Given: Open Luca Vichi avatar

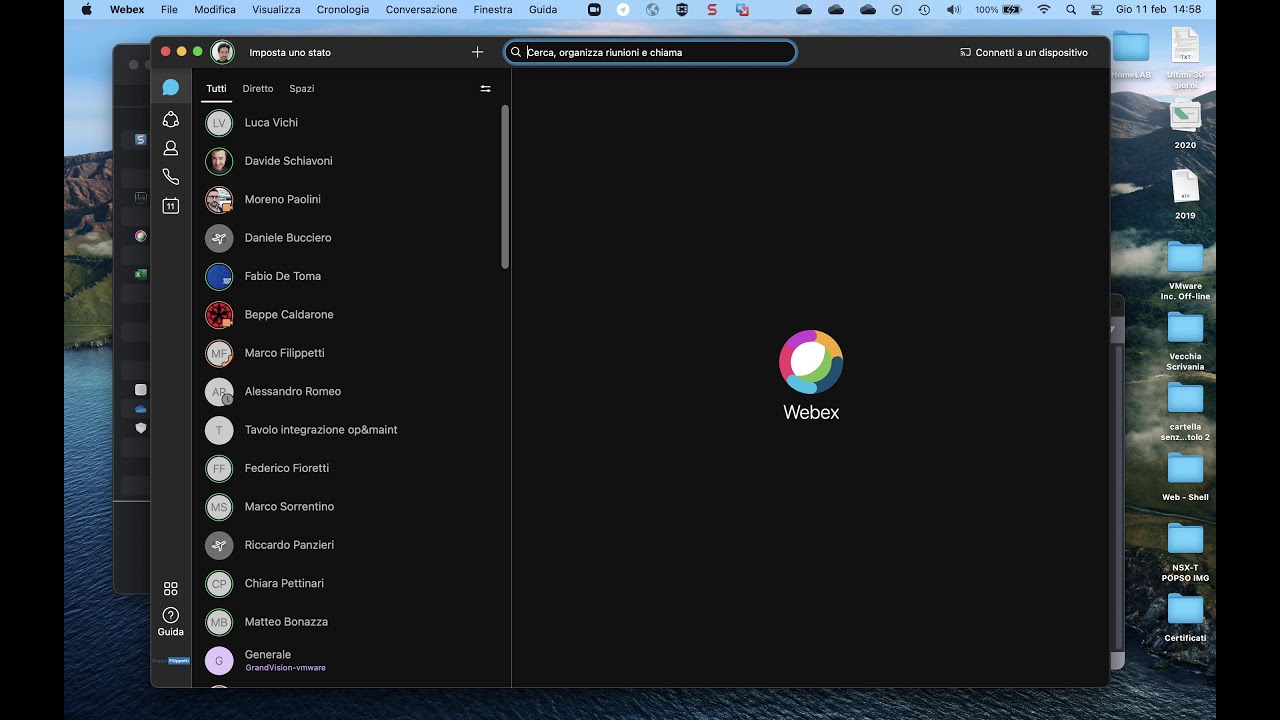Looking at the screenshot, I should click(219, 123).
